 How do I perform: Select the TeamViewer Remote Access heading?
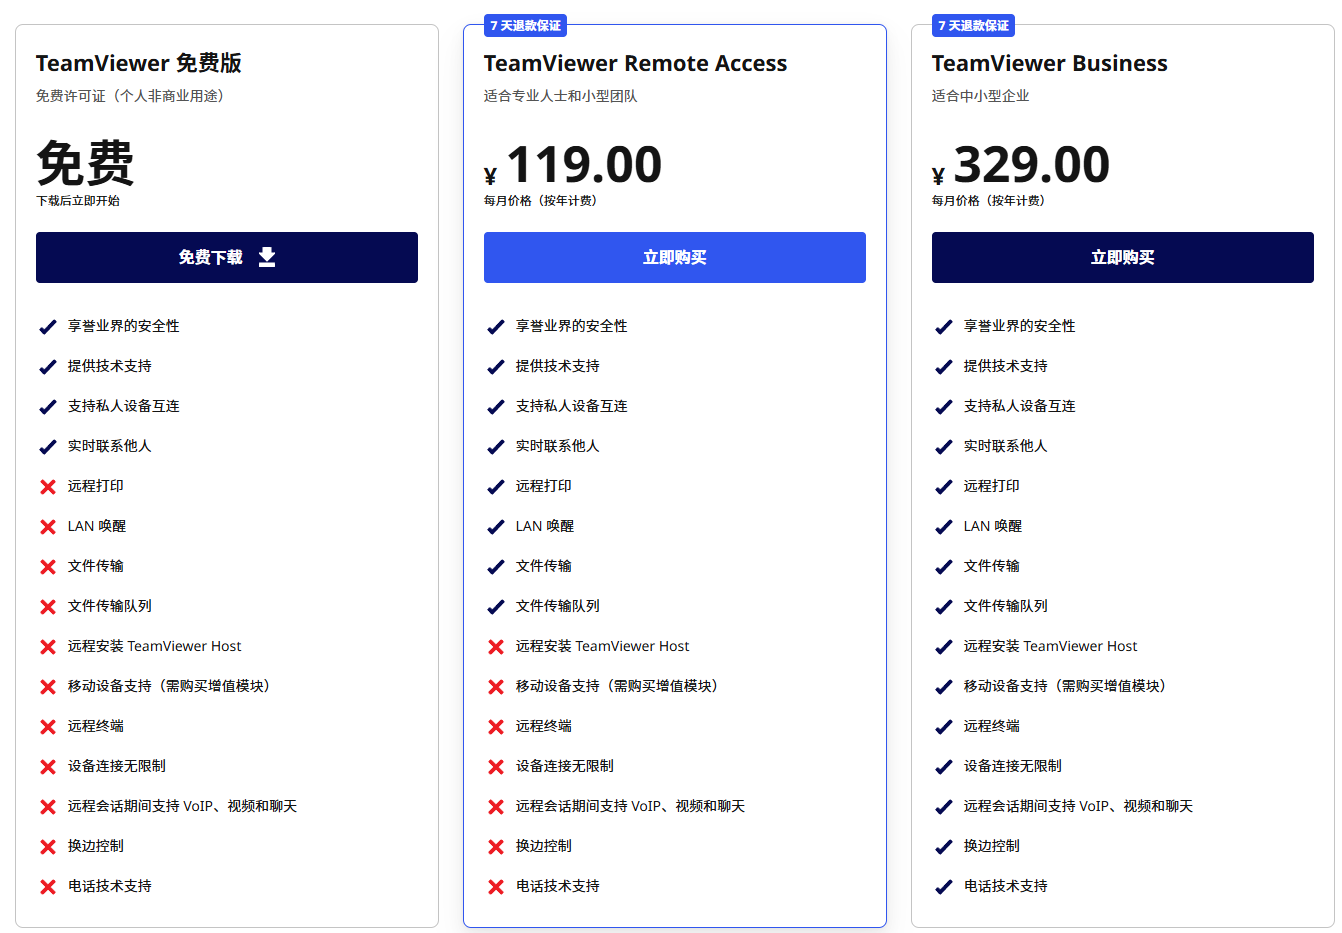635,63
